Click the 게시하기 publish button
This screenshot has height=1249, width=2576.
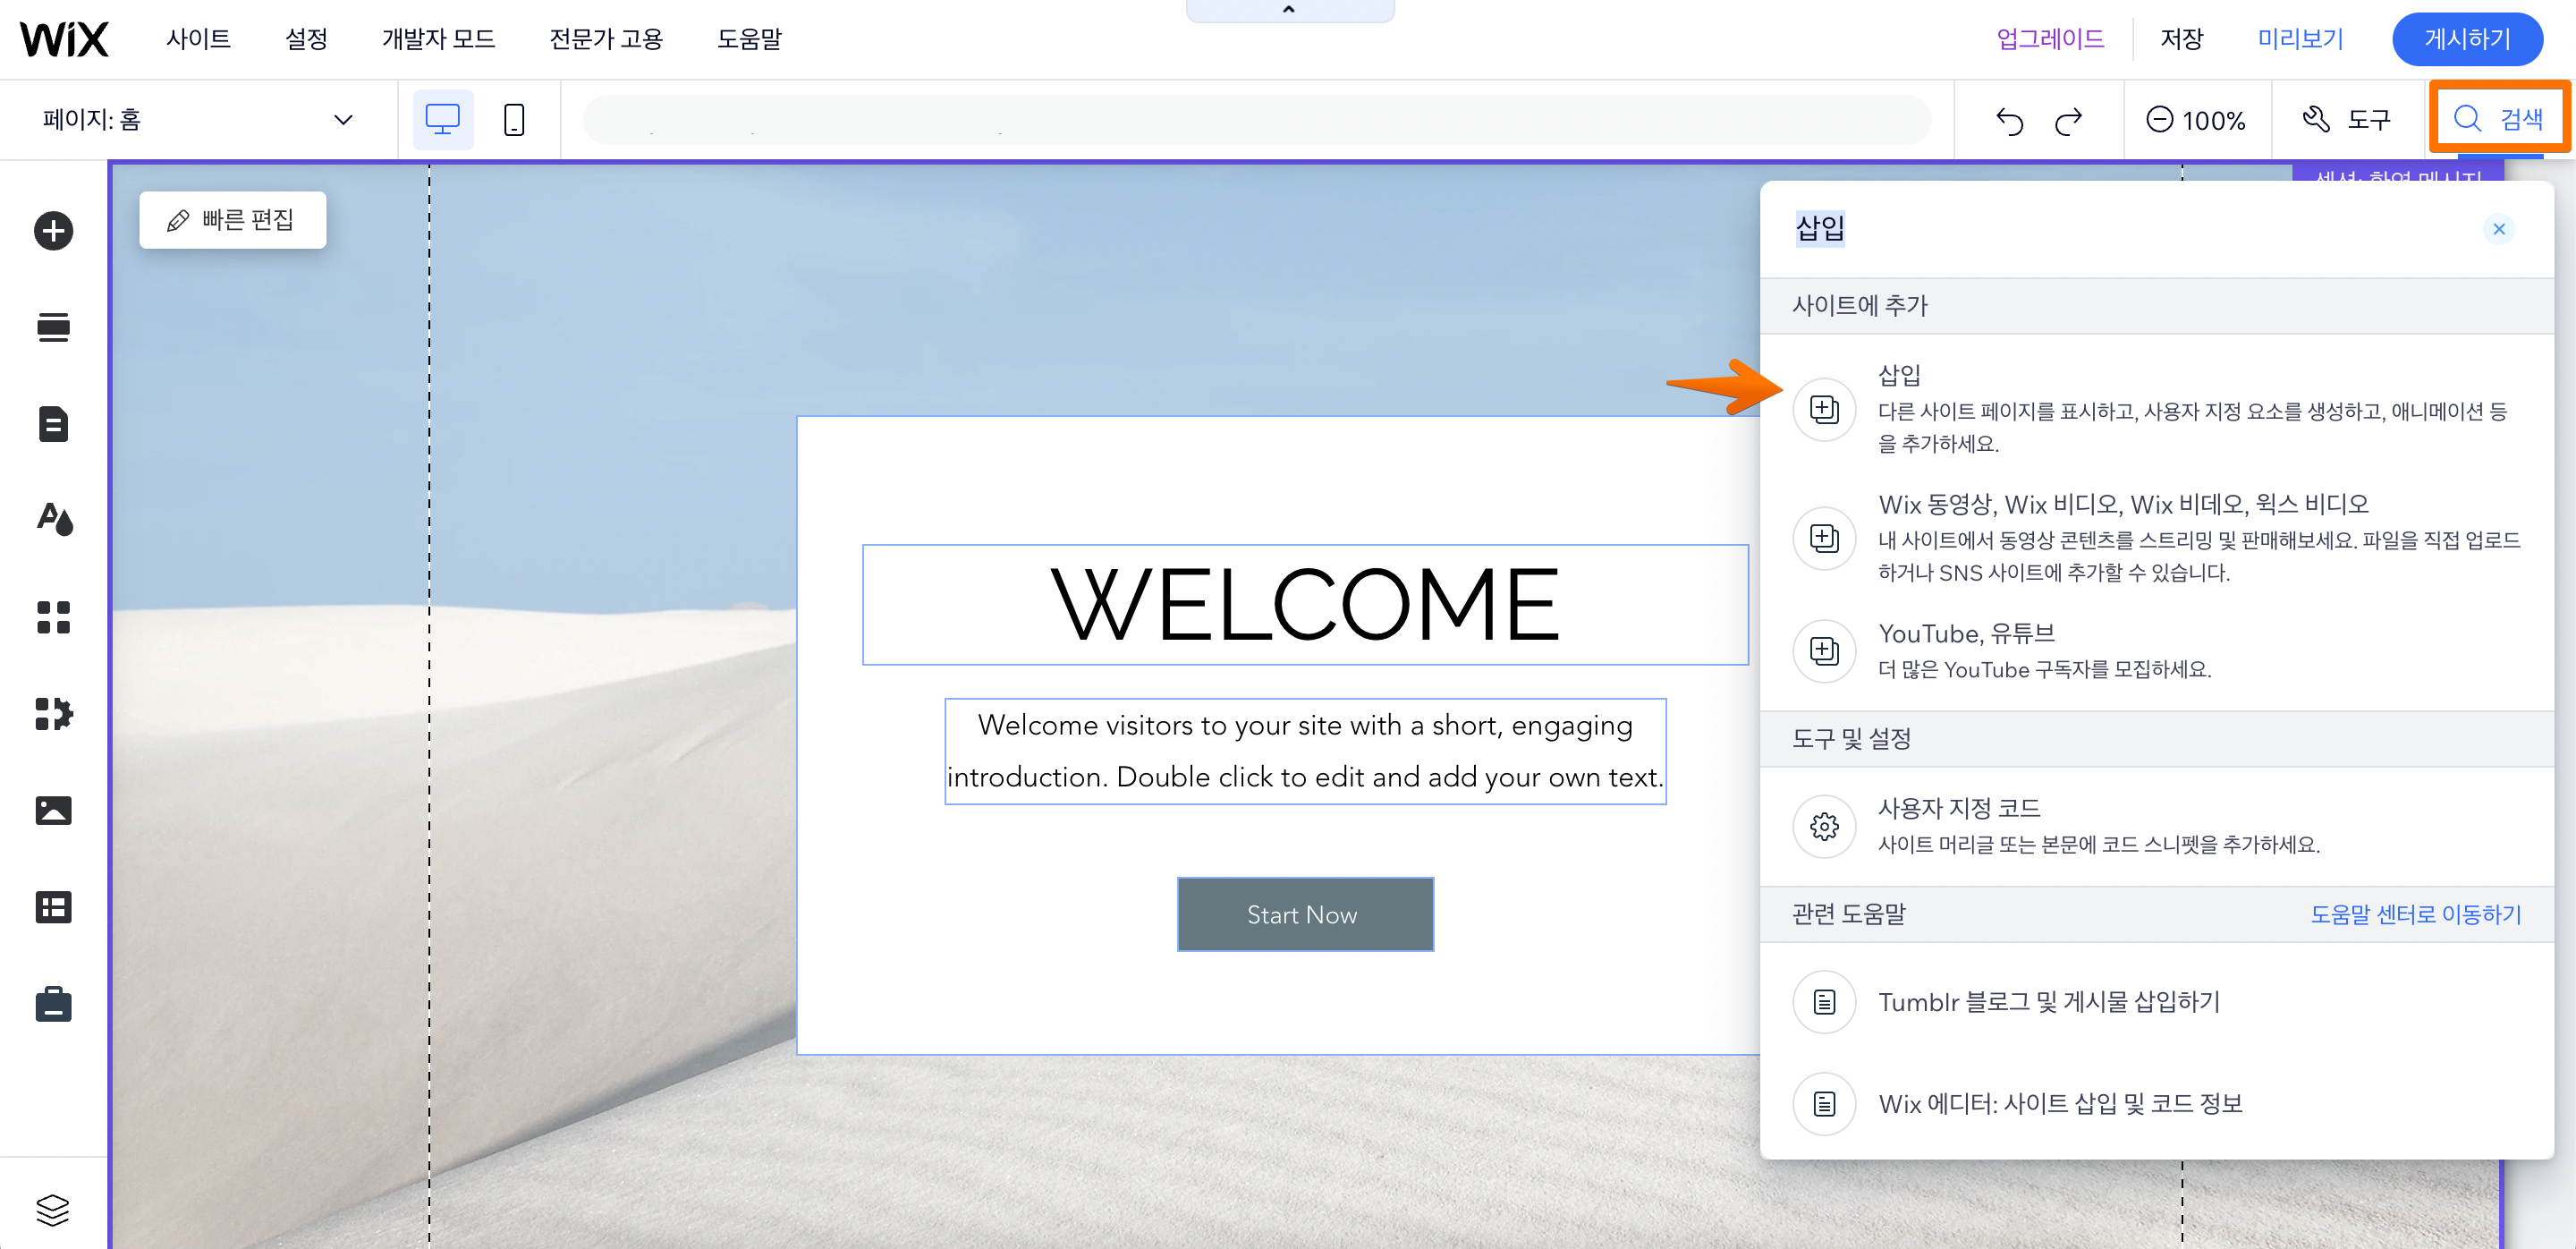[x=2466, y=39]
